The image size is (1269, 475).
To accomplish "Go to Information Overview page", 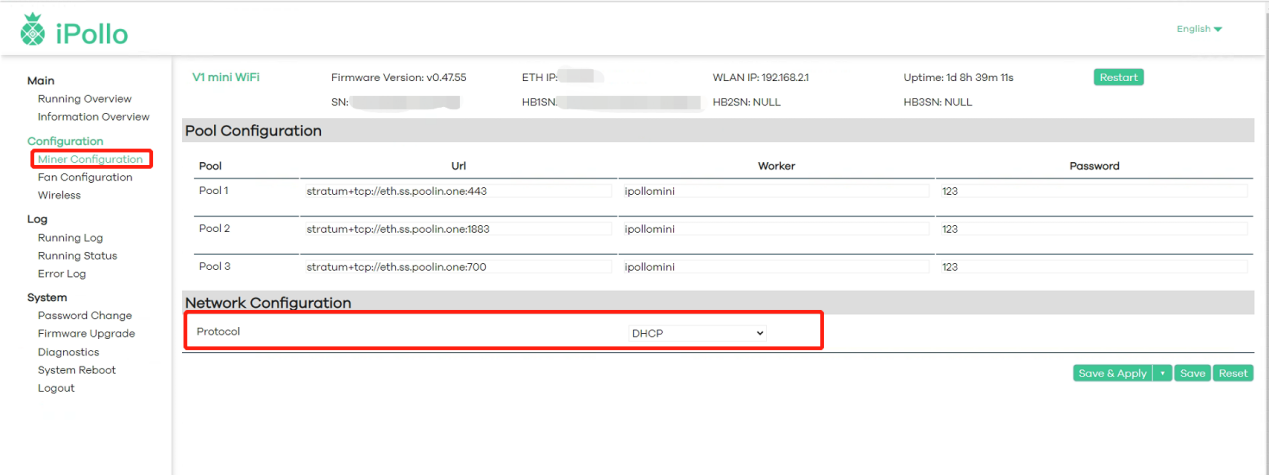I will (x=93, y=117).
